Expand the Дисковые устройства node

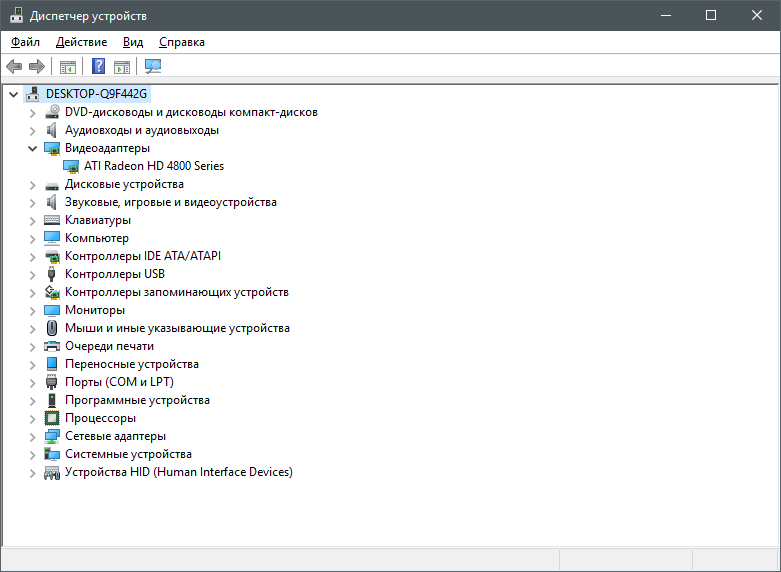point(33,184)
